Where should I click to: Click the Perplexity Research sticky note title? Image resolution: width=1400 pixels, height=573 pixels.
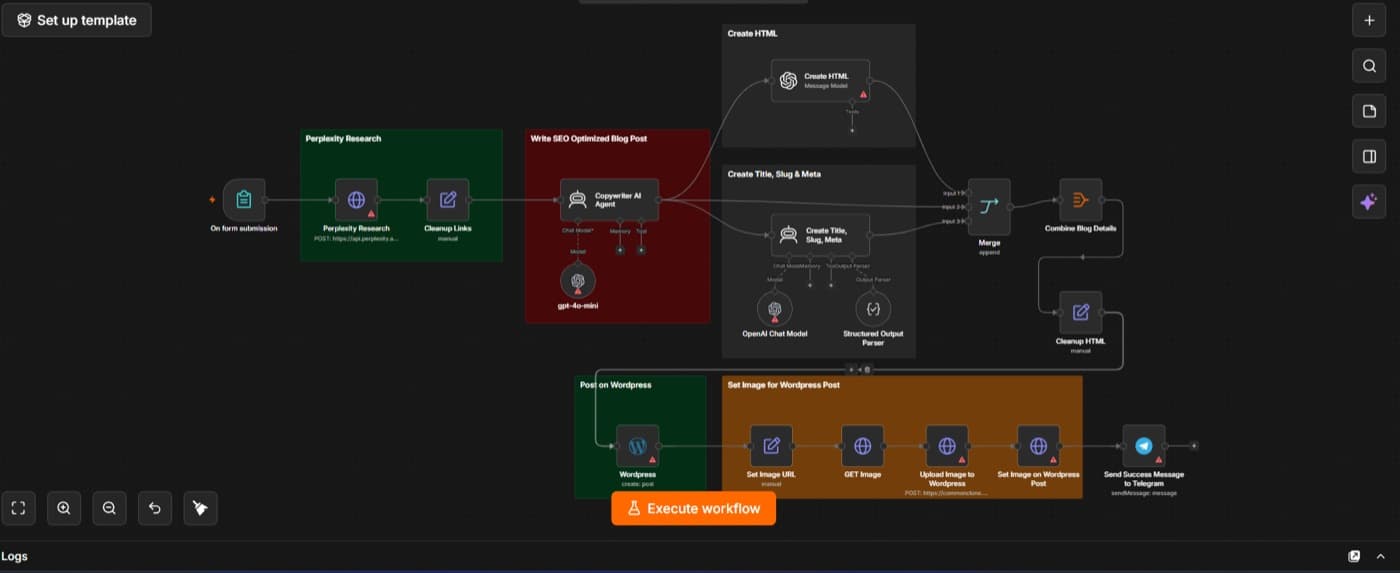[343, 138]
